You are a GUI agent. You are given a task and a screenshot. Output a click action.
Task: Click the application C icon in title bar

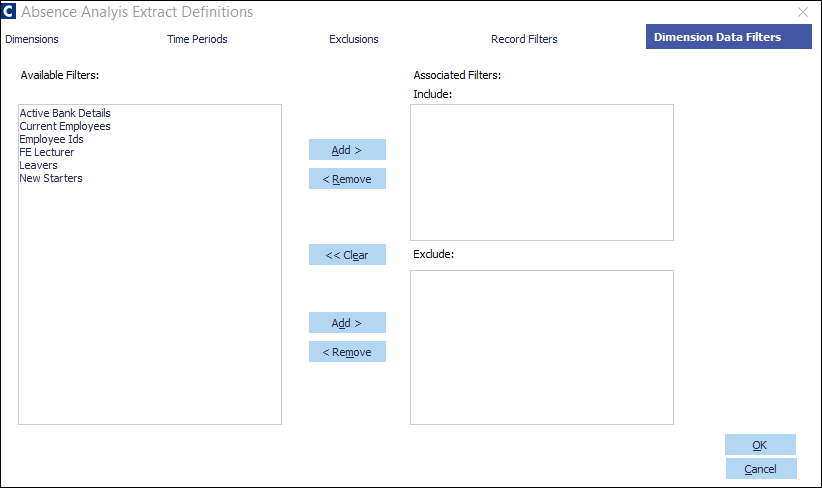pos(8,10)
